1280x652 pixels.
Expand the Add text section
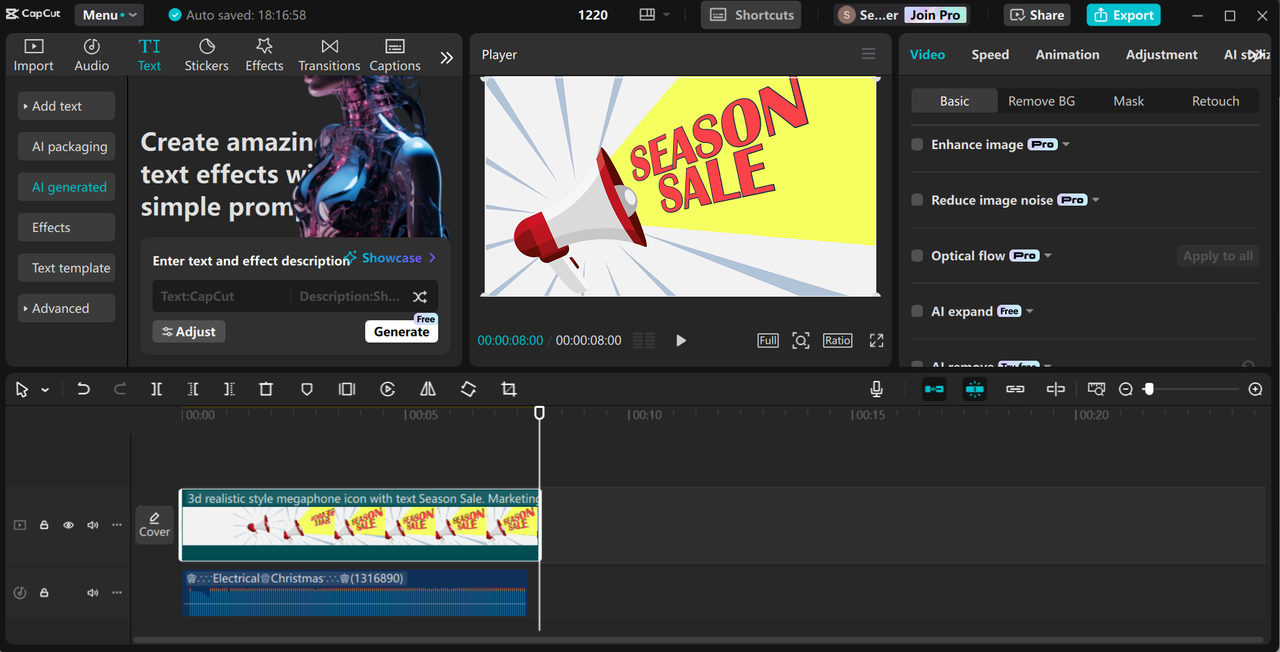tap(66, 106)
